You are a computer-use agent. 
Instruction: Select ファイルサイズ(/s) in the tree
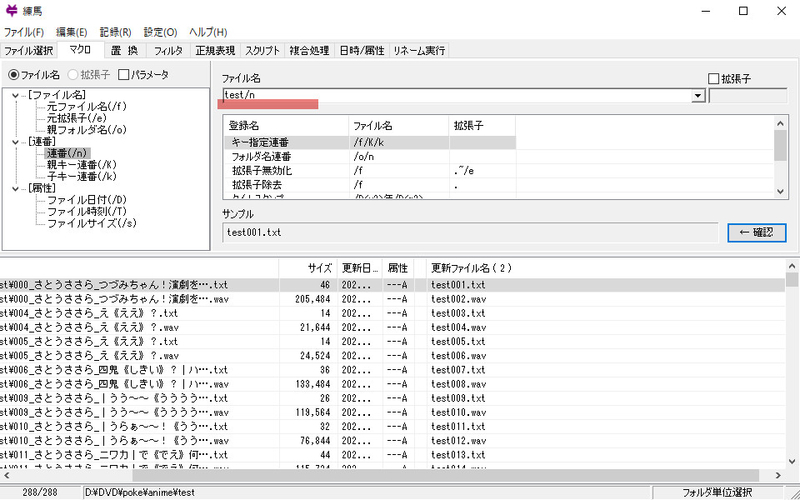coord(92,223)
